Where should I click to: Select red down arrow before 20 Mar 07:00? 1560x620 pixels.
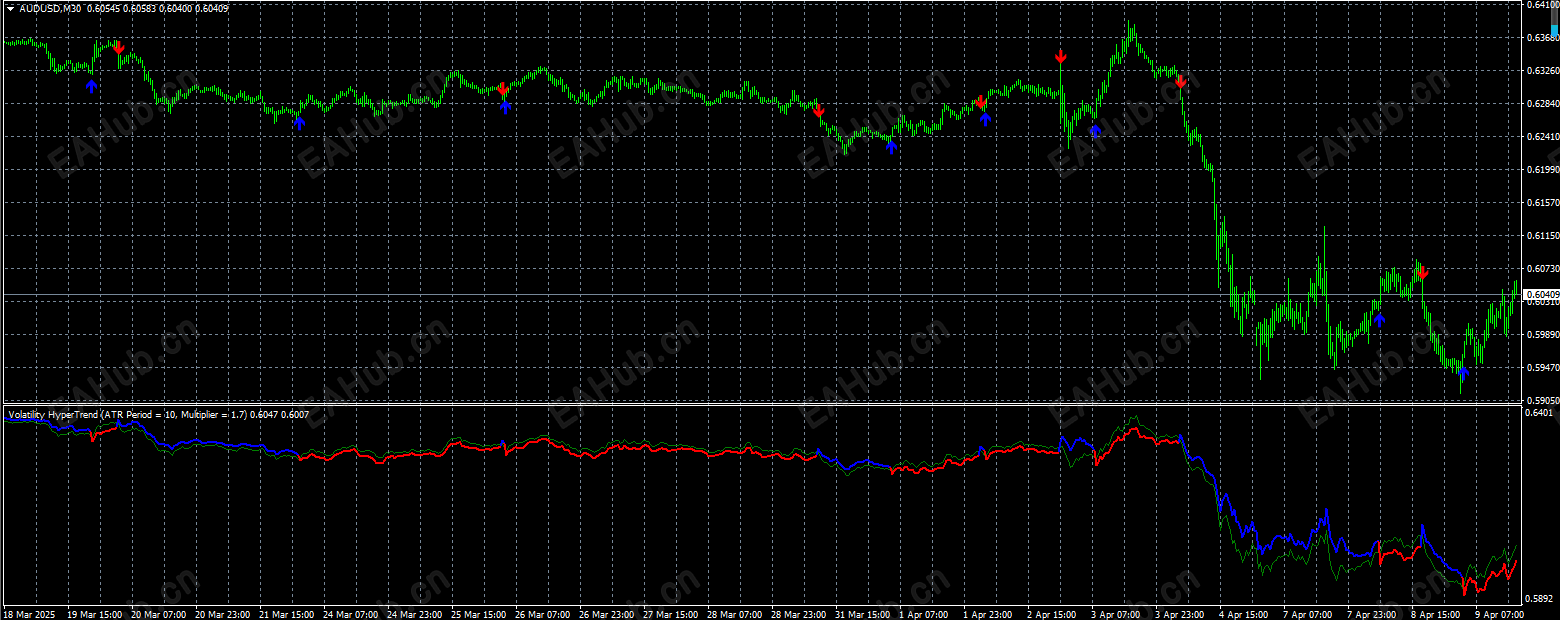pos(119,47)
